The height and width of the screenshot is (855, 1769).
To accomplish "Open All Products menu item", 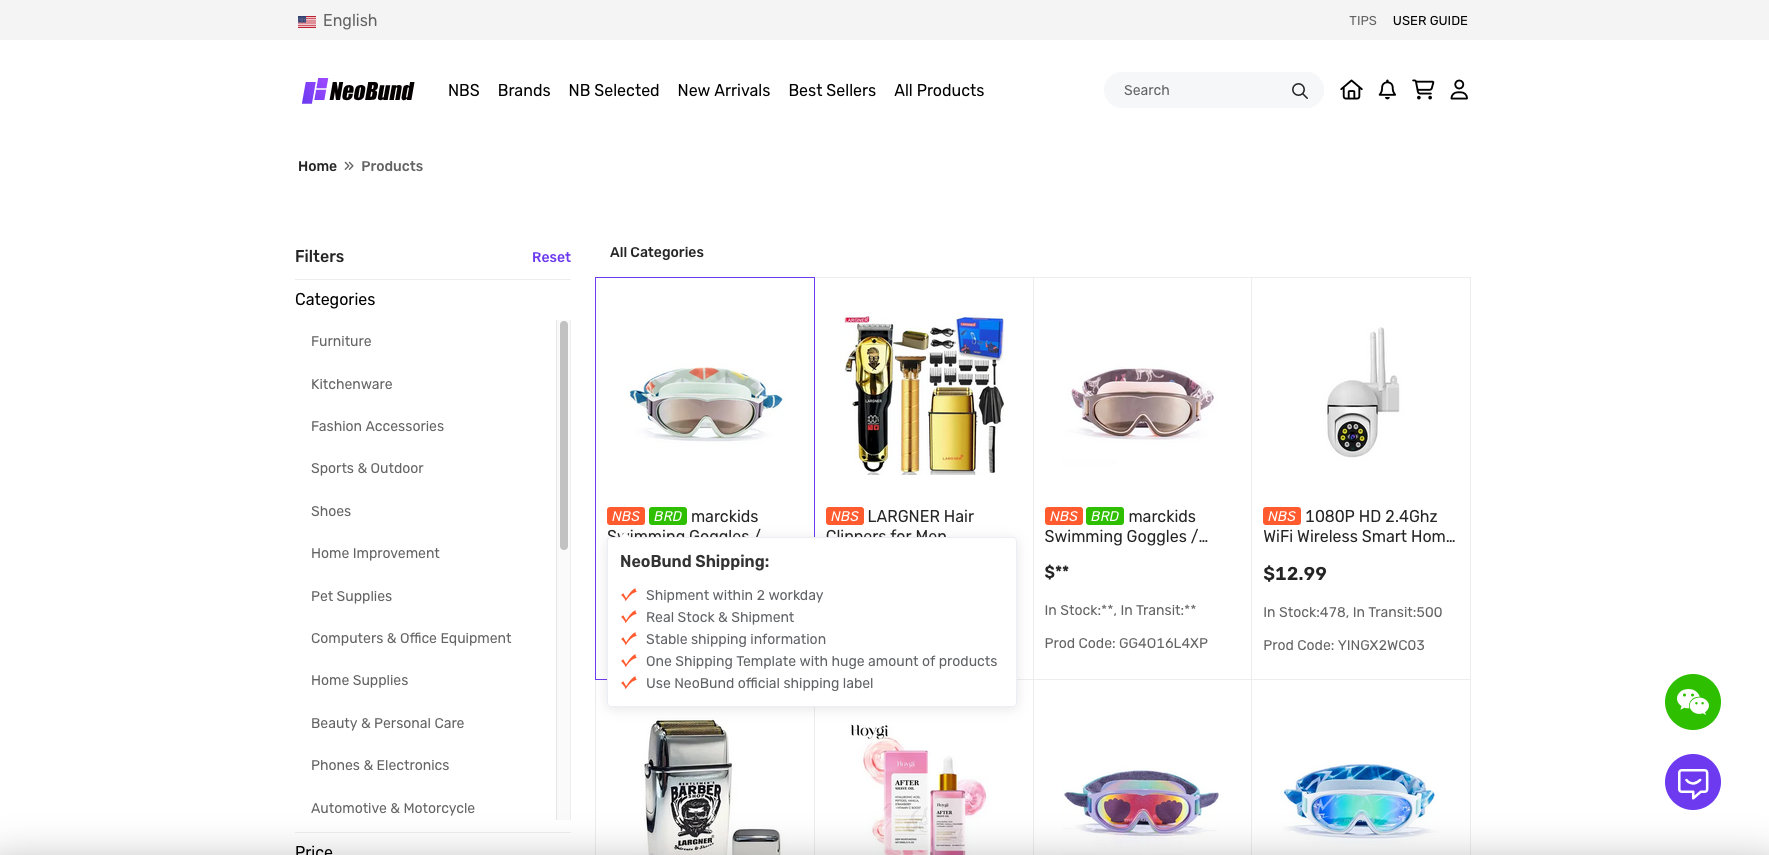I will pyautogui.click(x=939, y=90).
